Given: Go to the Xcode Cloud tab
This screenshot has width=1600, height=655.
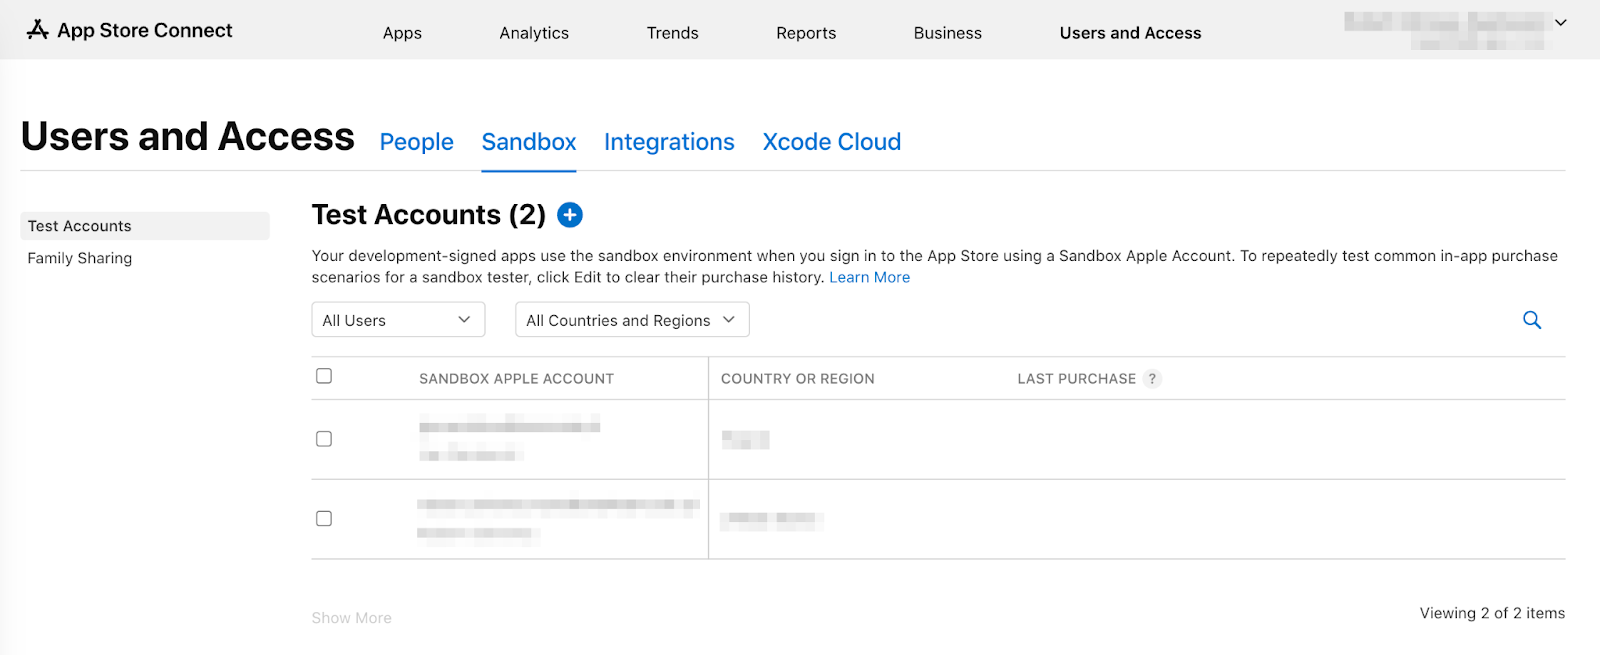Looking at the screenshot, I should [x=831, y=142].
